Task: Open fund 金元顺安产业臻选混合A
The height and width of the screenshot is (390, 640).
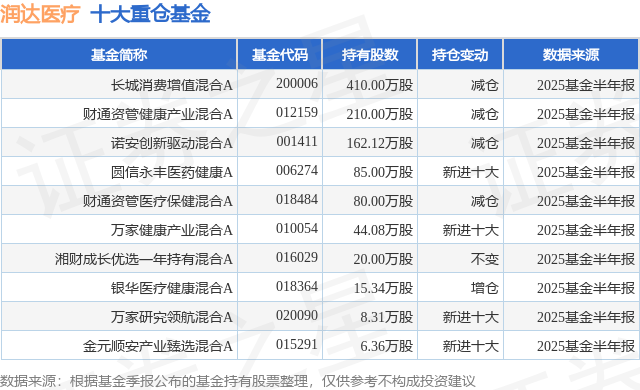Action: pos(158,346)
